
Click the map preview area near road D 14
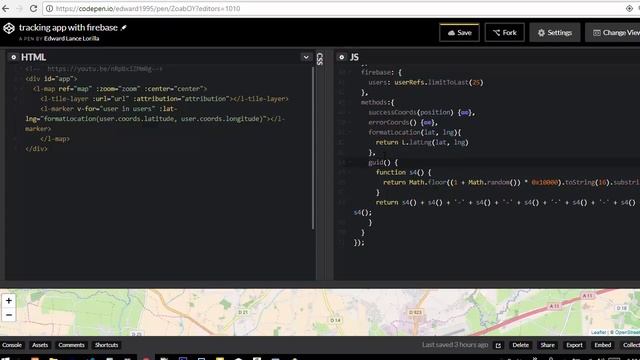[335, 320]
